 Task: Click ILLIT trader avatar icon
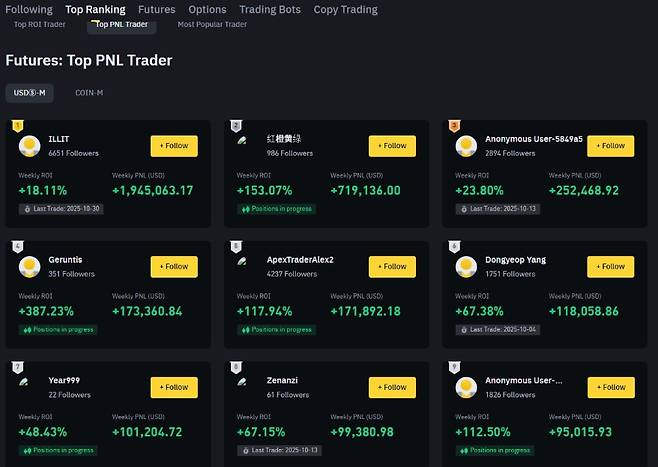pyautogui.click(x=30, y=146)
